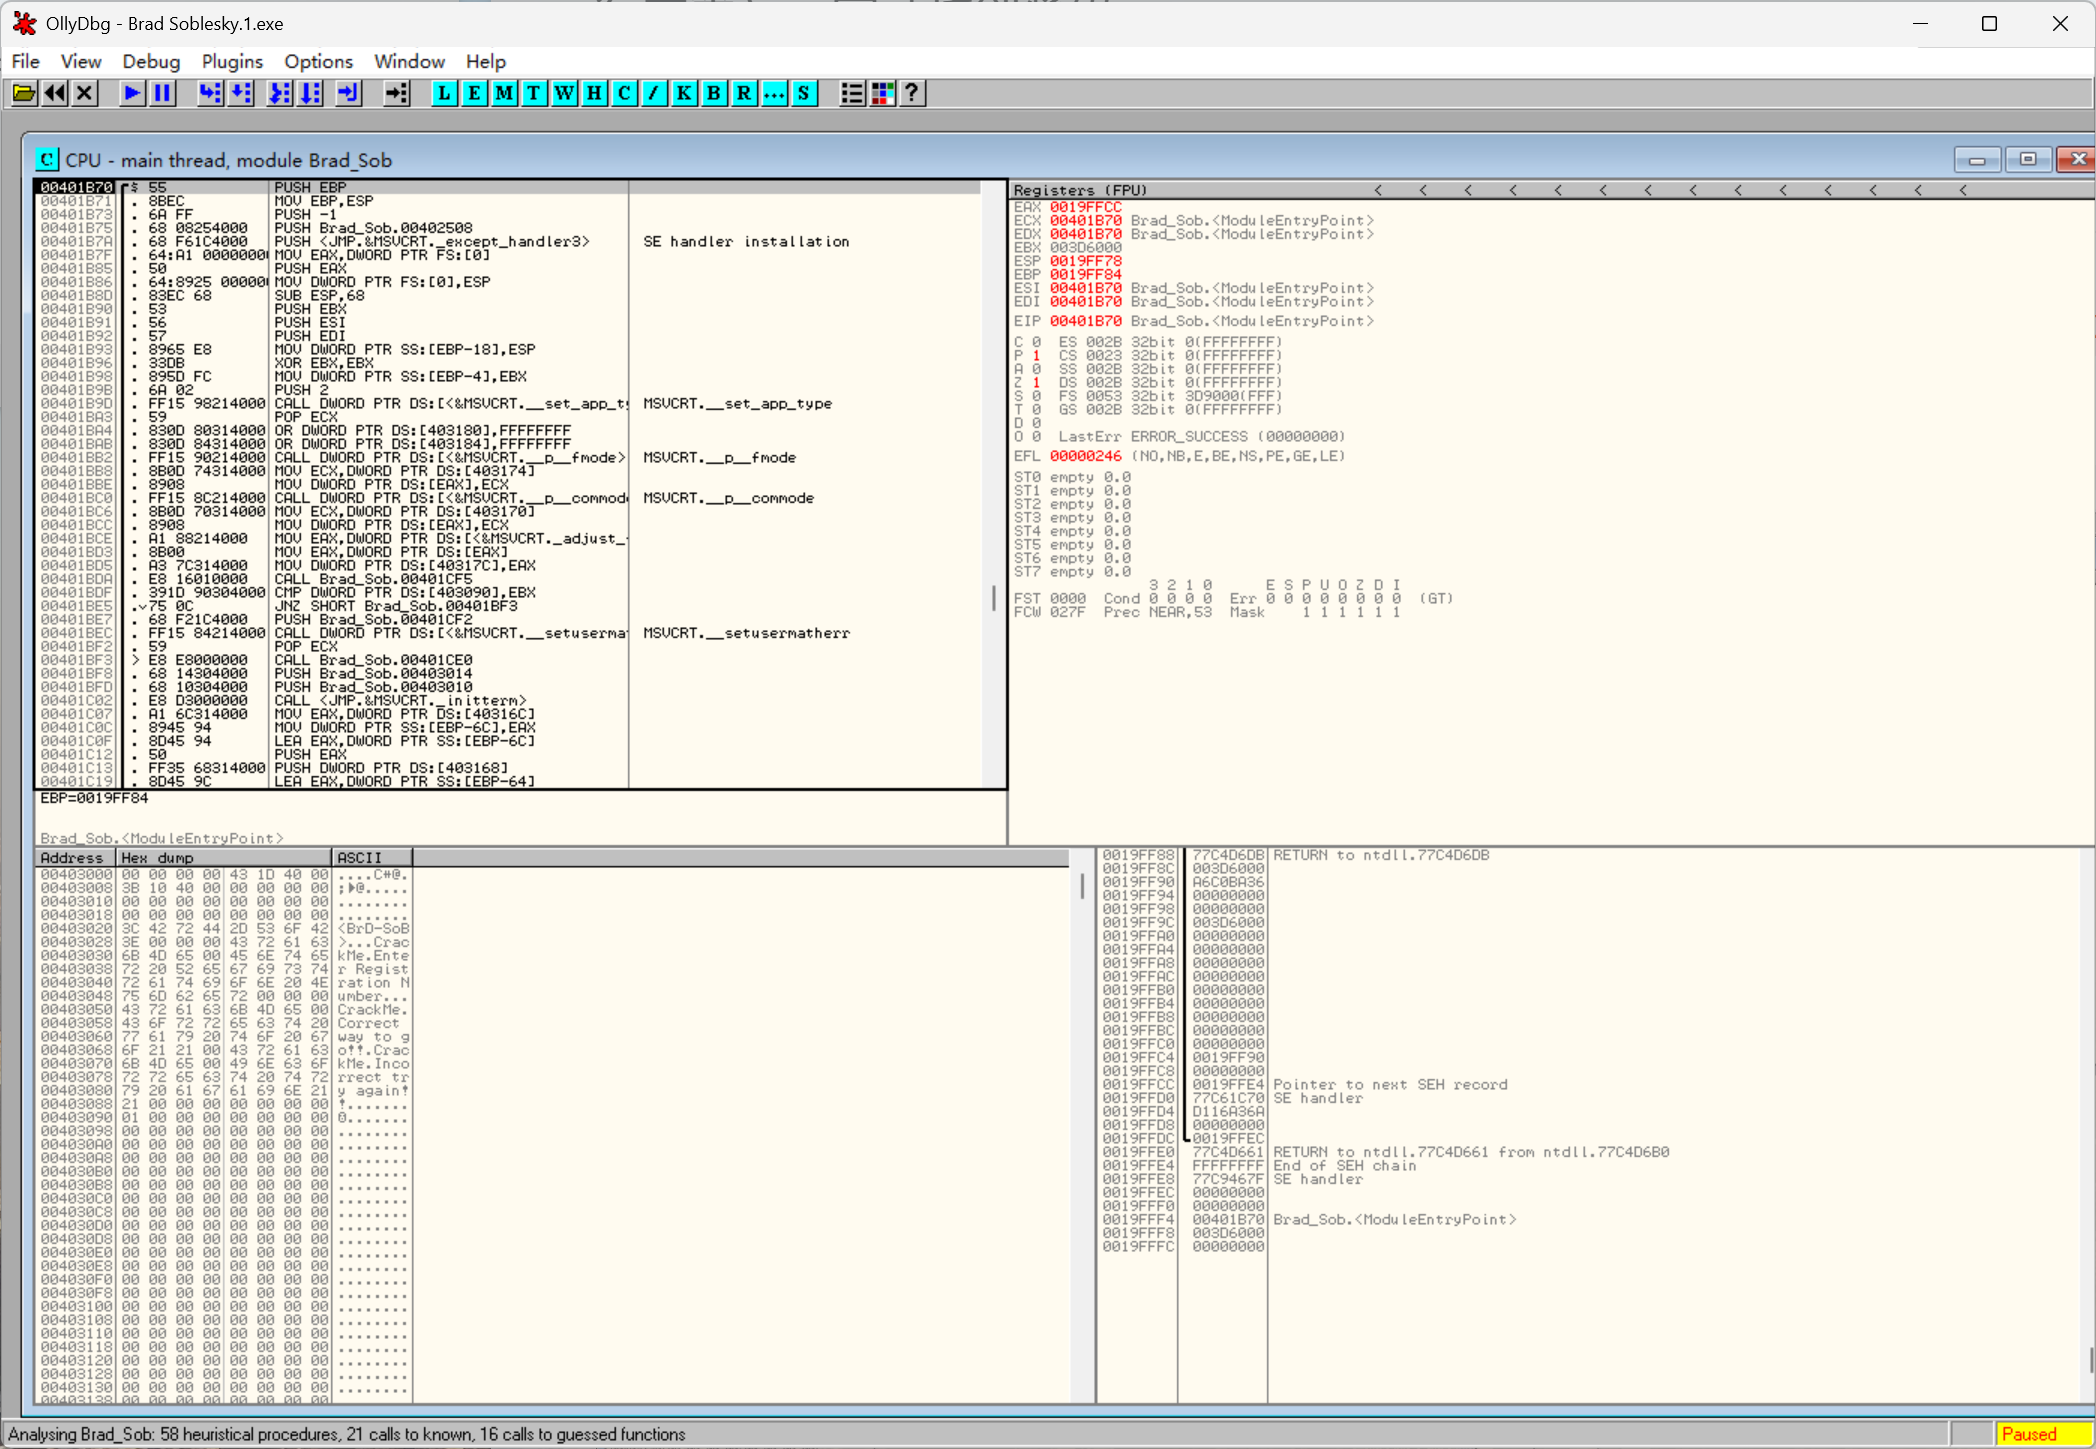Toggle the Z flag bit value
Viewport: 2096px width, 1449px height.
[1036, 383]
